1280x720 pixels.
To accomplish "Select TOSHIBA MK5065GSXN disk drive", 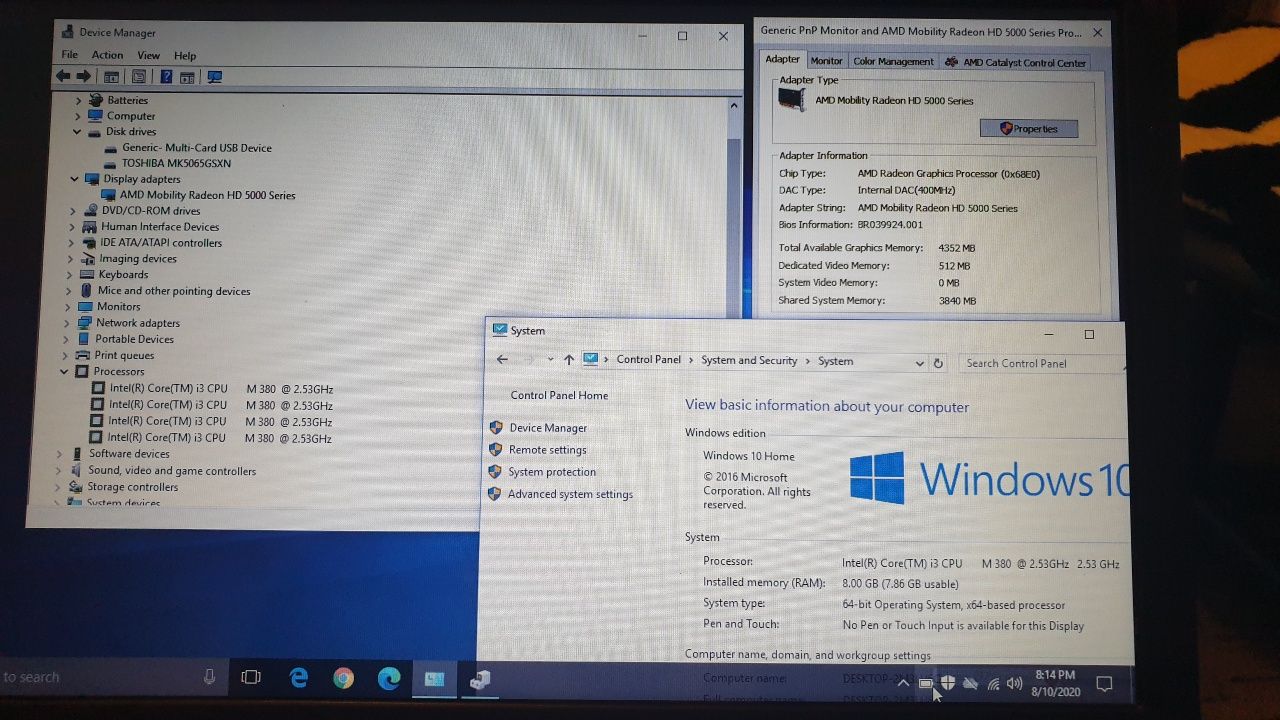I will click(176, 163).
